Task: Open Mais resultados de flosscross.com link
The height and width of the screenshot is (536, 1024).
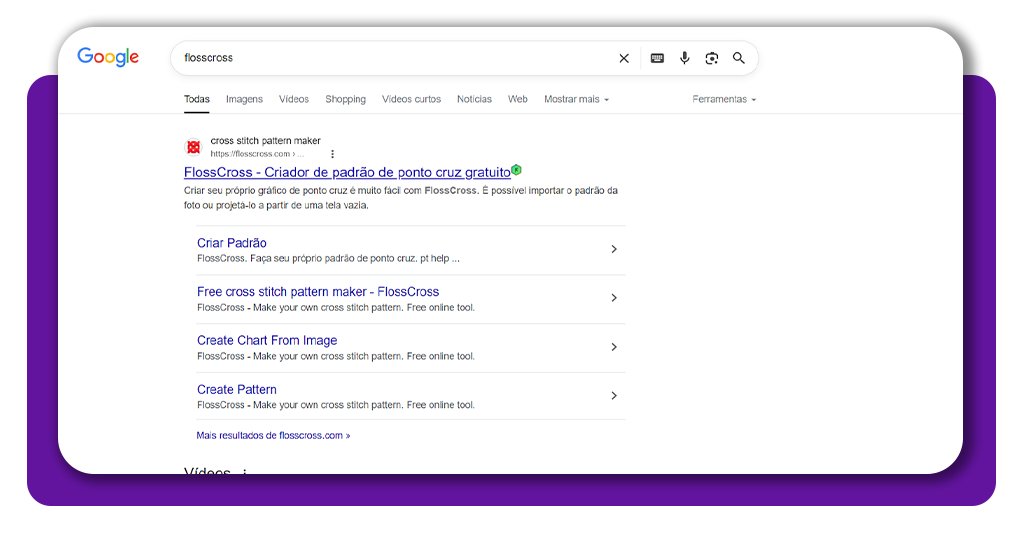Action: (273, 435)
